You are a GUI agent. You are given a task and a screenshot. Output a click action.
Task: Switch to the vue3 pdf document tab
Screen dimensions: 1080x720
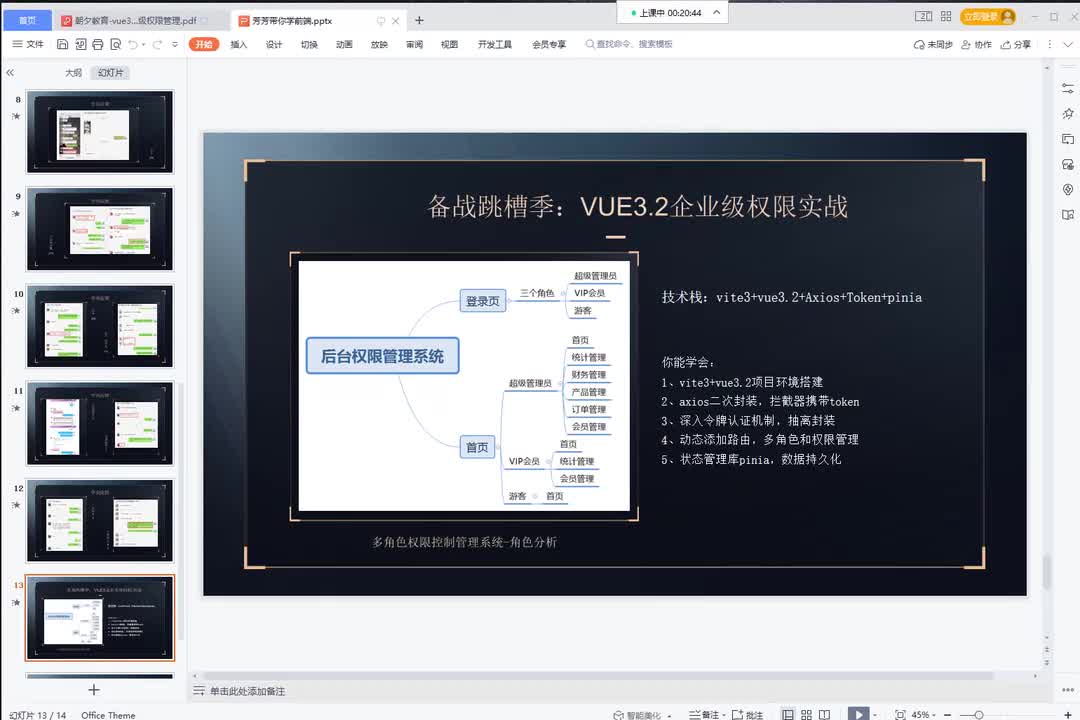coord(136,21)
